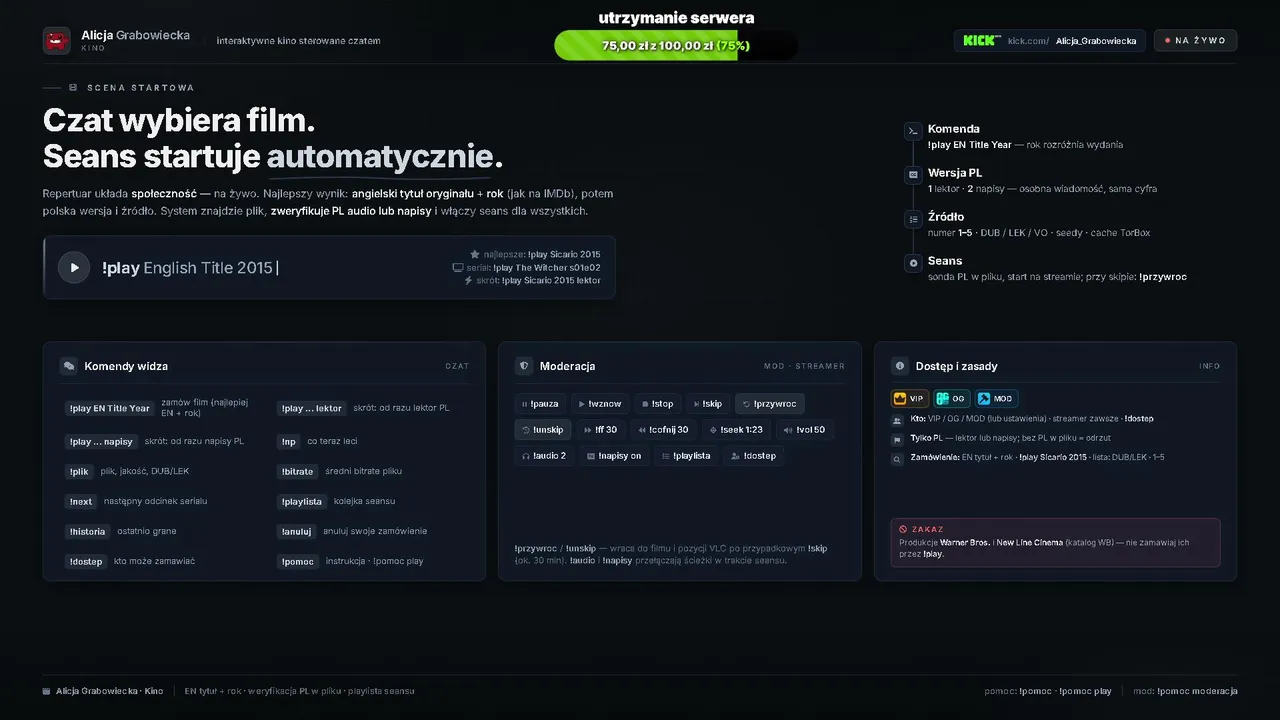The image size is (1280, 720).
Task: Click the footer text mod: !pomoc moderacja
Action: (x=1185, y=691)
